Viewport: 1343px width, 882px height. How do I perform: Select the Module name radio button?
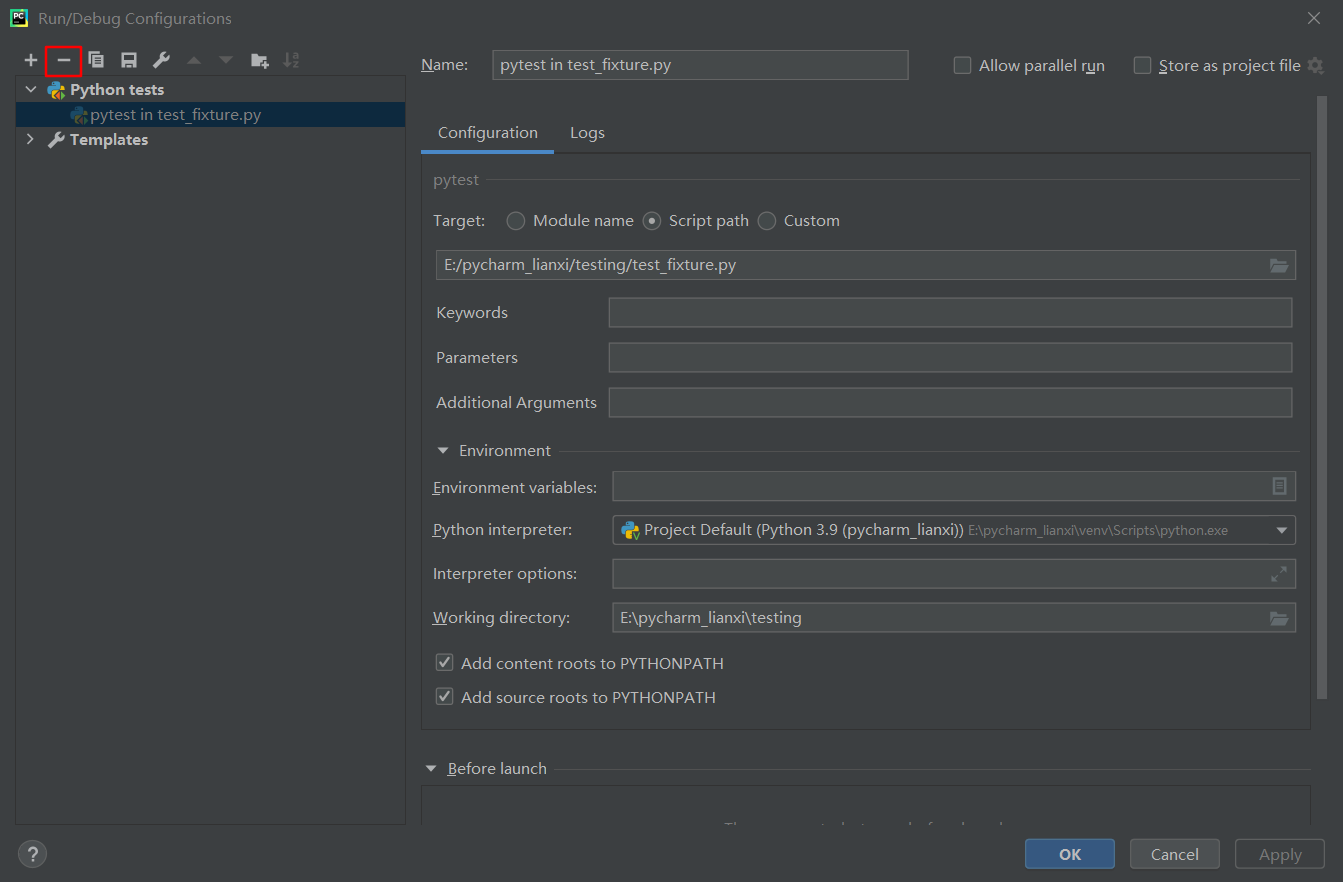tap(516, 221)
